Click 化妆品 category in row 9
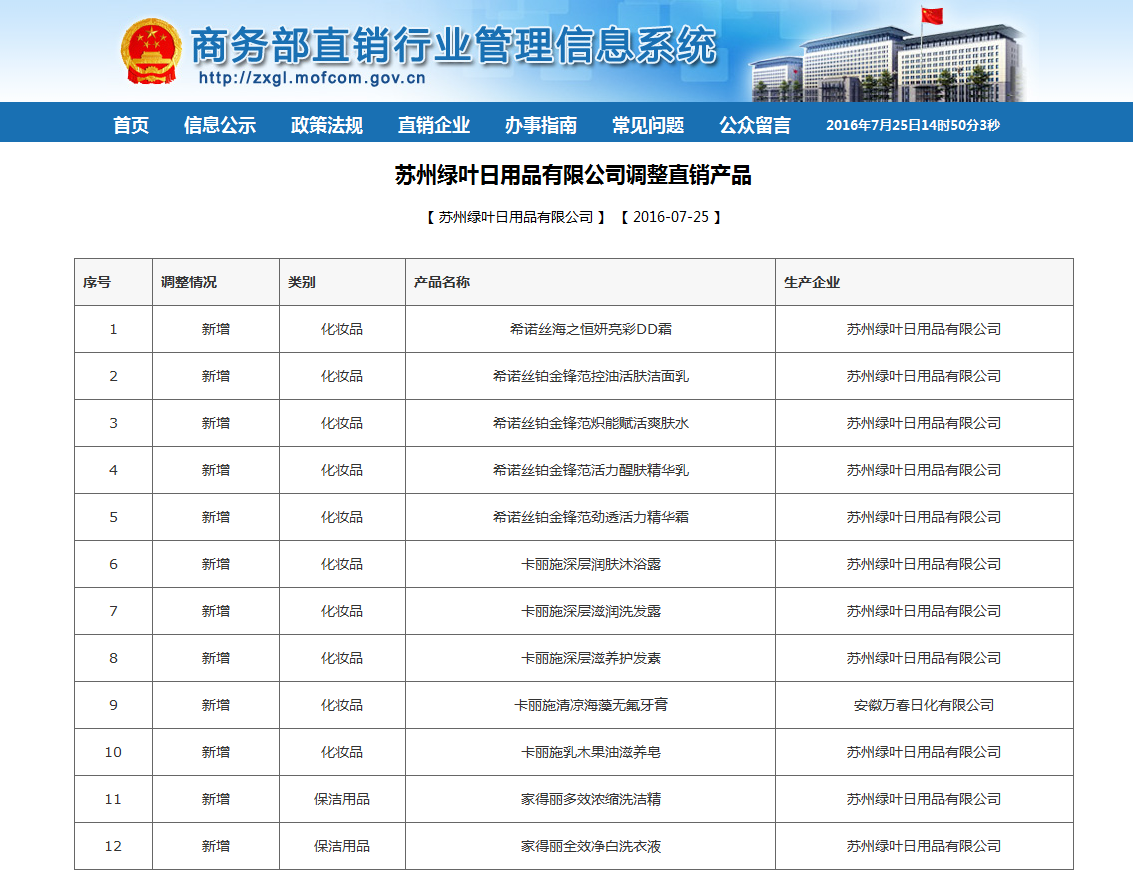1133x876 pixels. (342, 705)
